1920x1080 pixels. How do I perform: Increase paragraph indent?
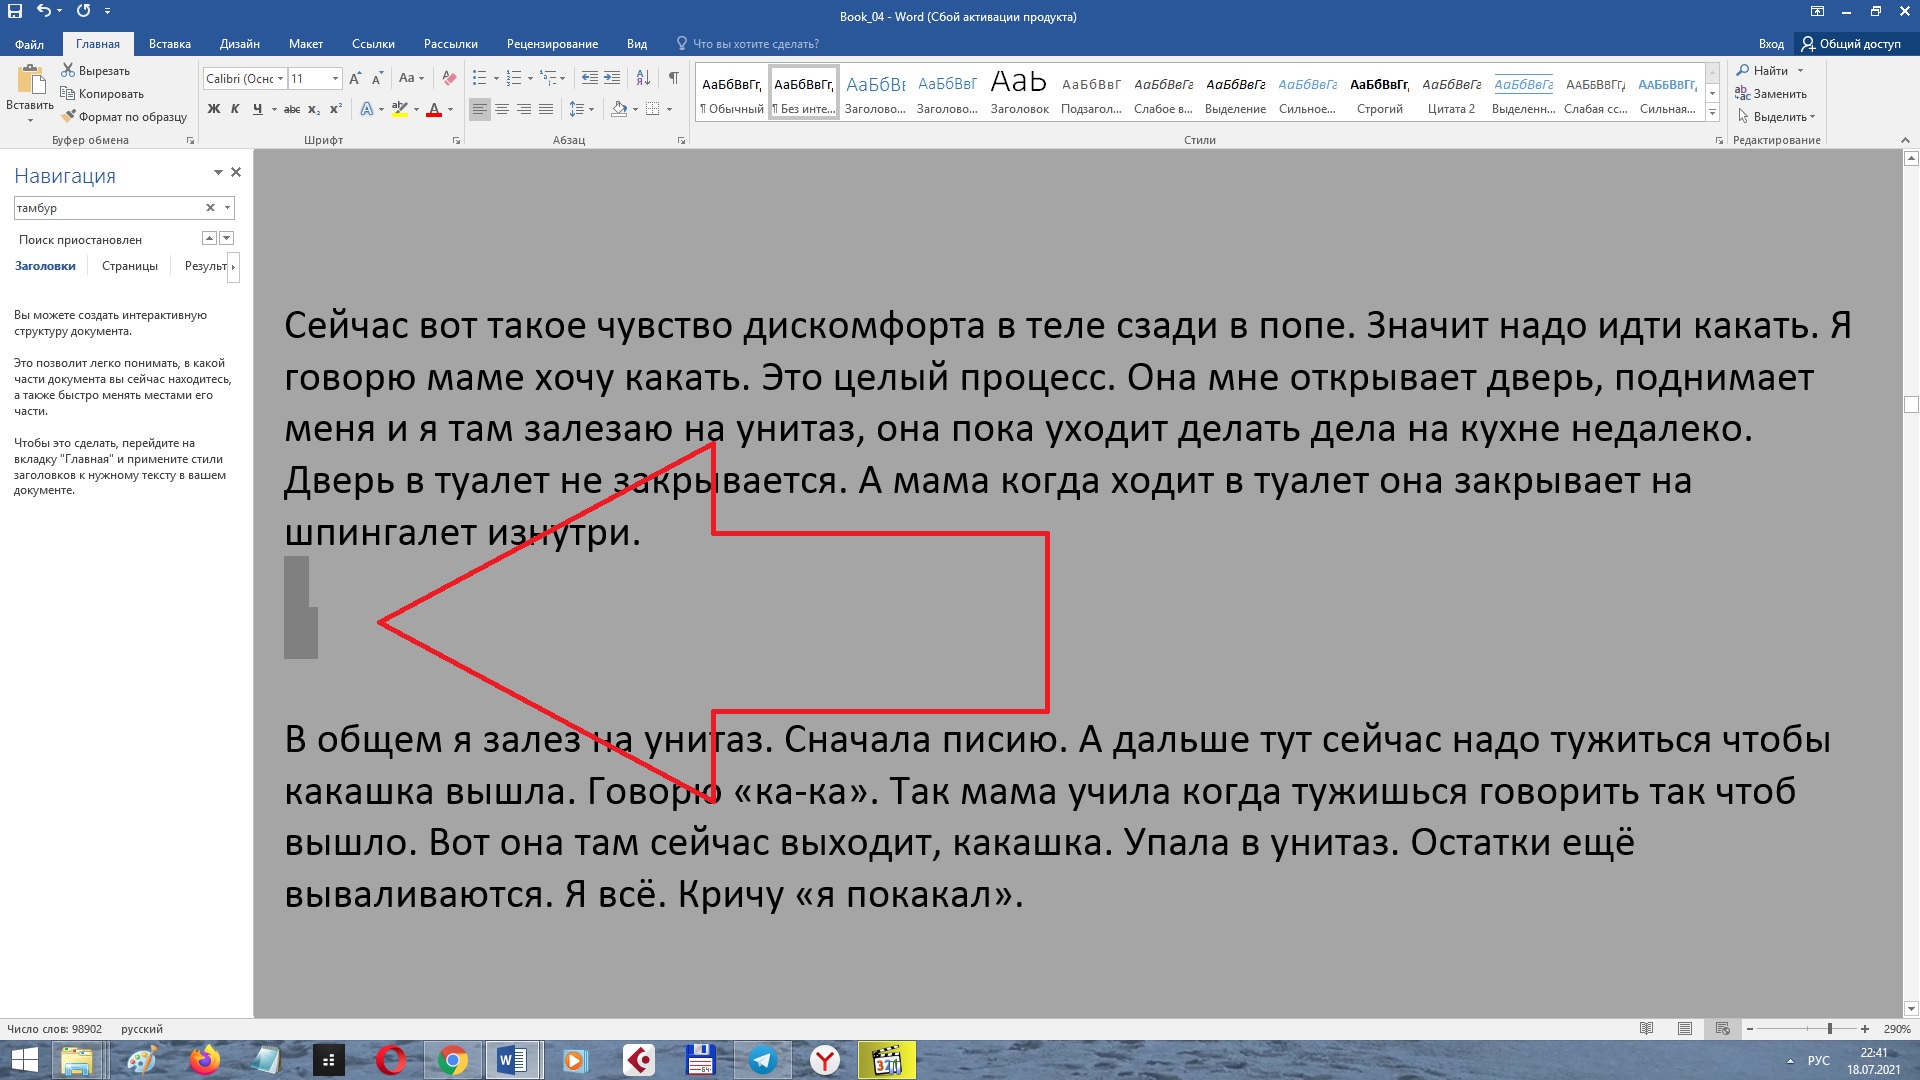(x=612, y=78)
